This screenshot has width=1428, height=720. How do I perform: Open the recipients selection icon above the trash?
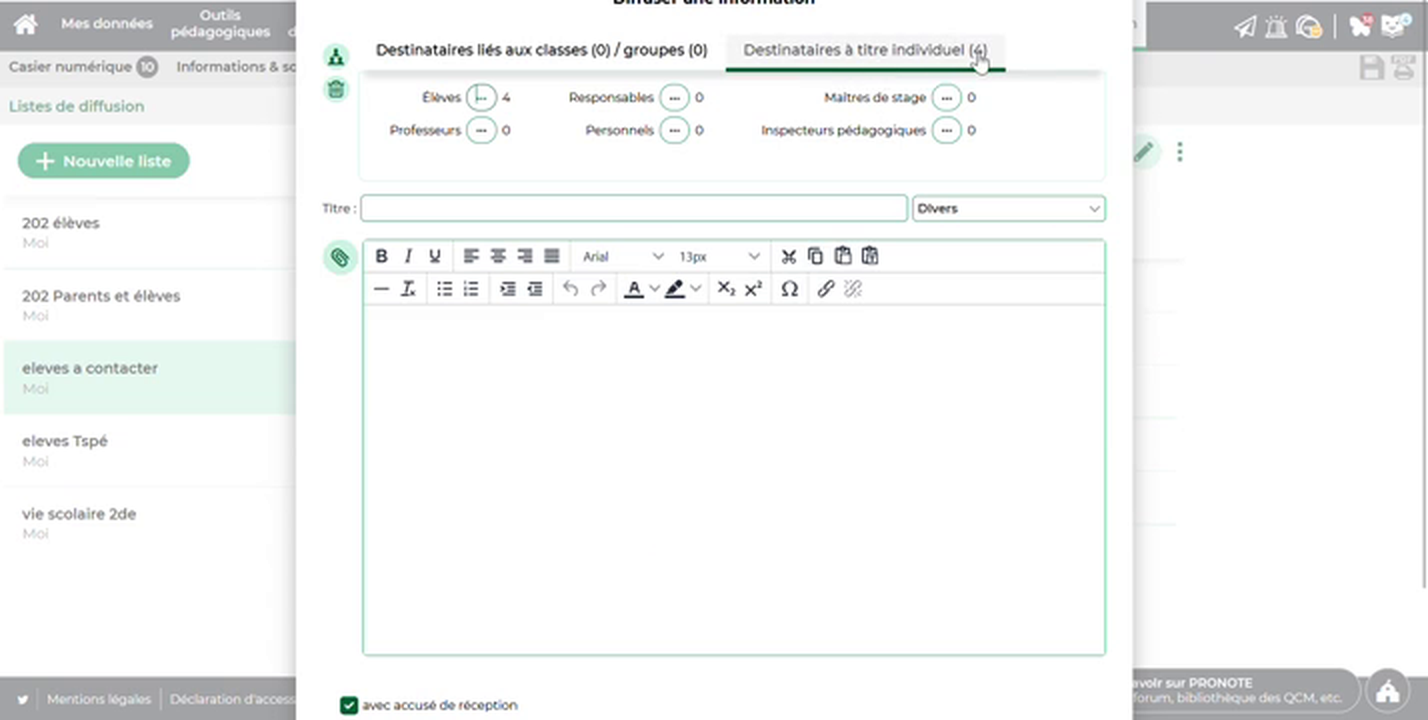pyautogui.click(x=336, y=57)
